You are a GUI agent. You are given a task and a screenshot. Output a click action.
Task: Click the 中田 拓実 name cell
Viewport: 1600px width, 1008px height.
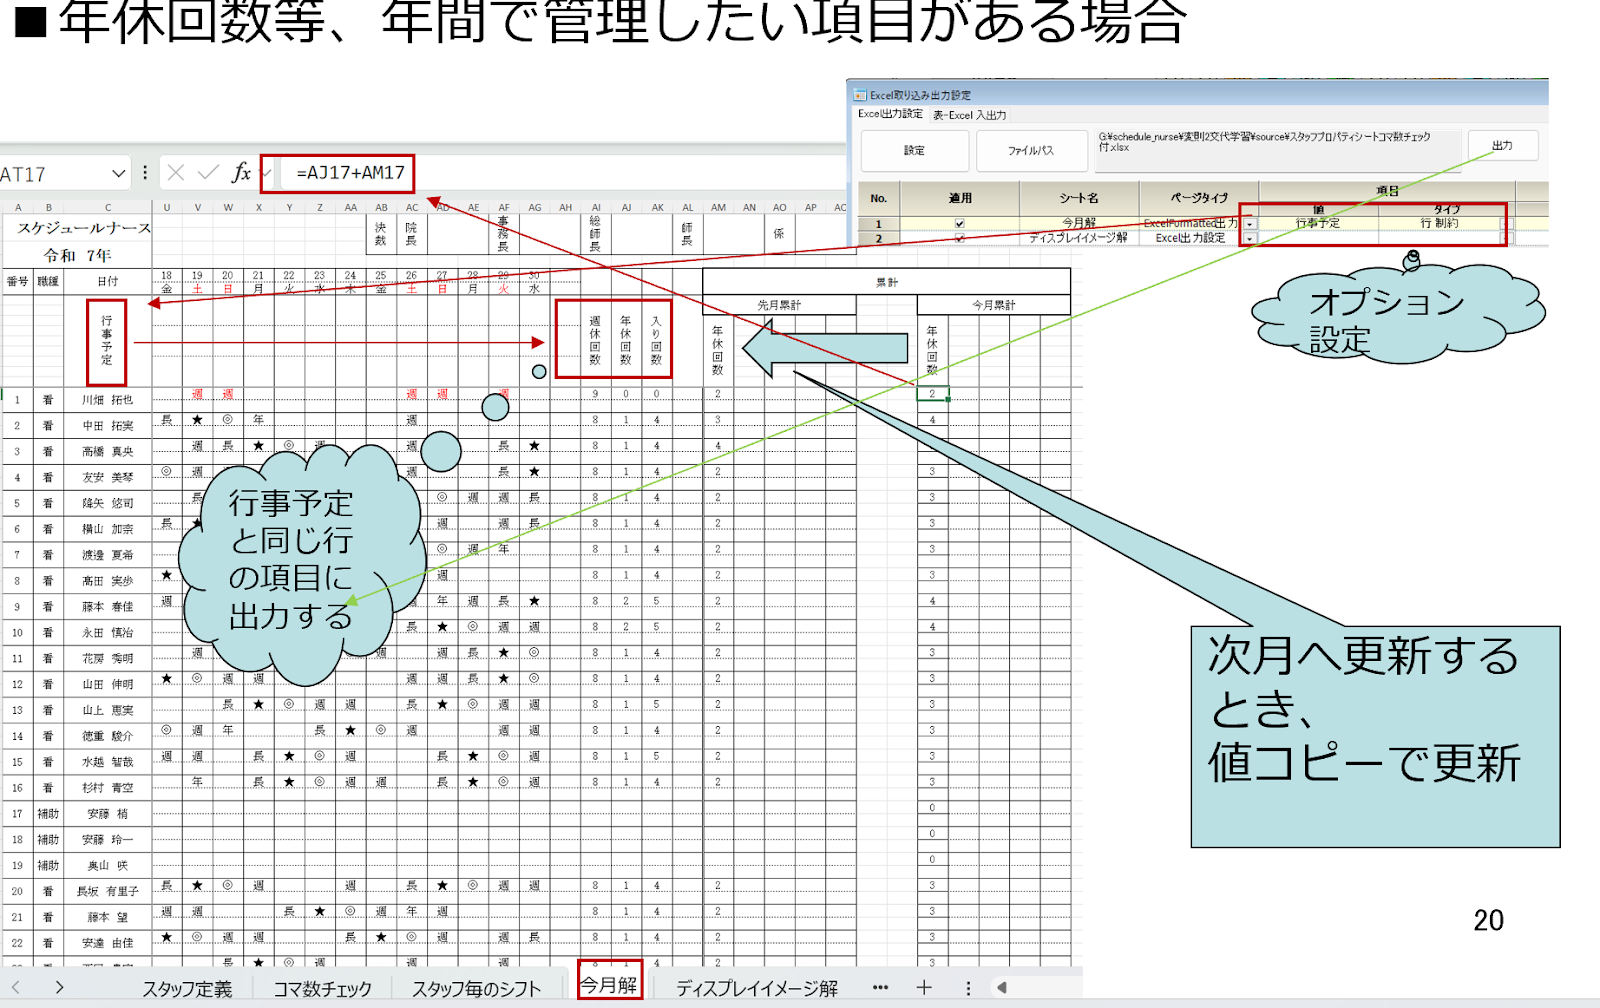coord(108,425)
